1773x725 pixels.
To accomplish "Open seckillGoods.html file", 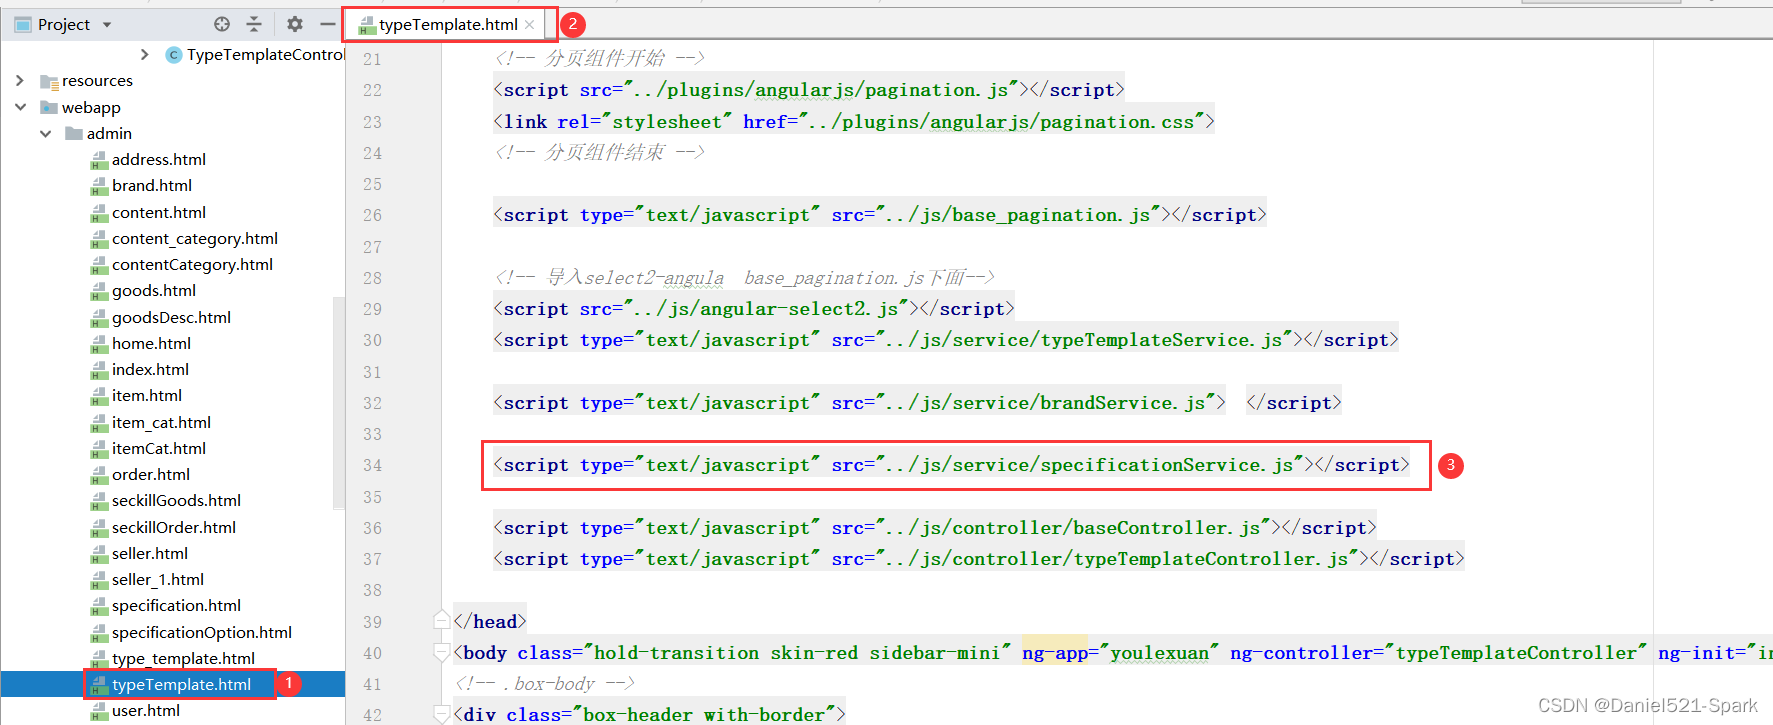I will click(176, 500).
